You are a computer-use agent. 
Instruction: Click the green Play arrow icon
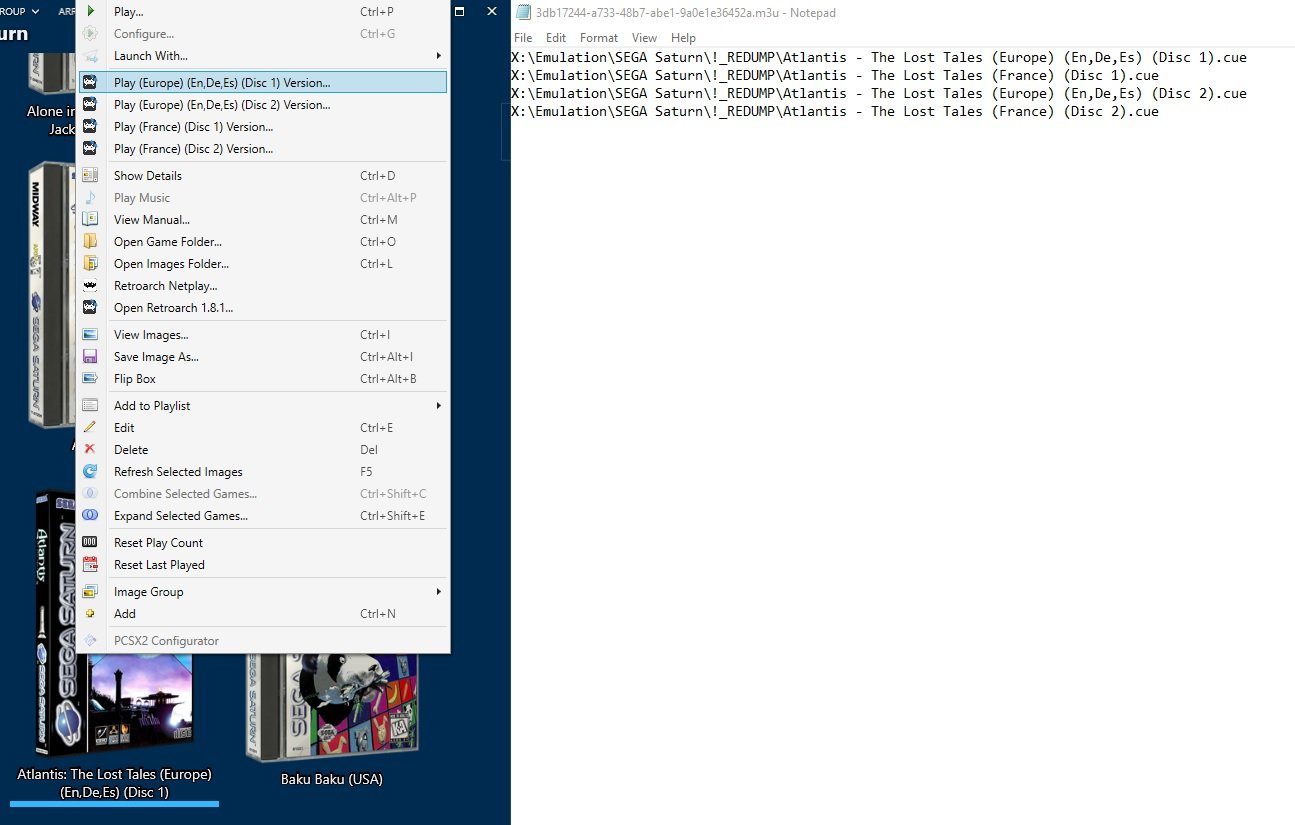pos(90,12)
